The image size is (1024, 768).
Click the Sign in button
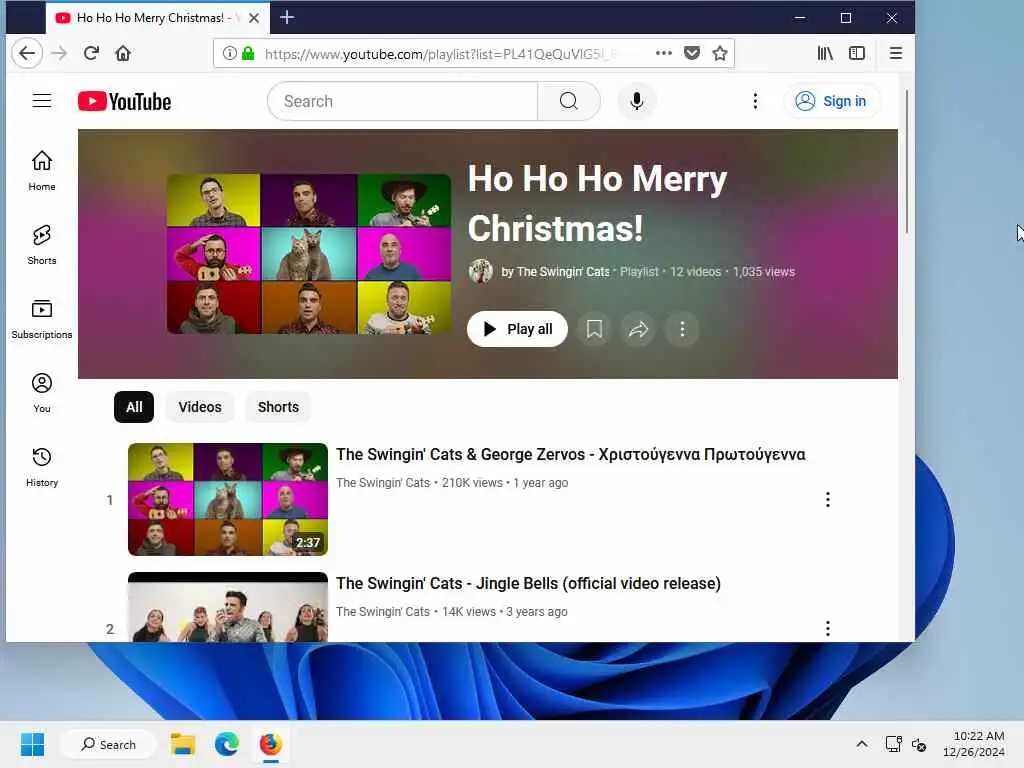[831, 101]
